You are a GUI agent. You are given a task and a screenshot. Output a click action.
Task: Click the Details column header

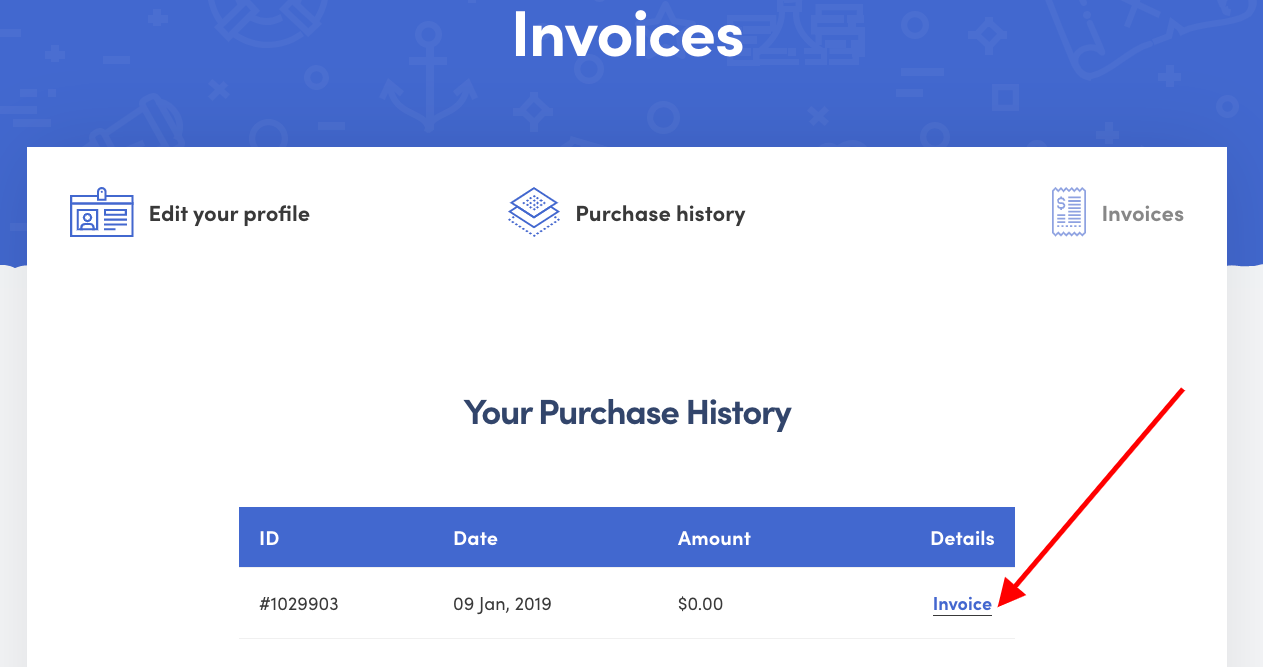coord(962,537)
